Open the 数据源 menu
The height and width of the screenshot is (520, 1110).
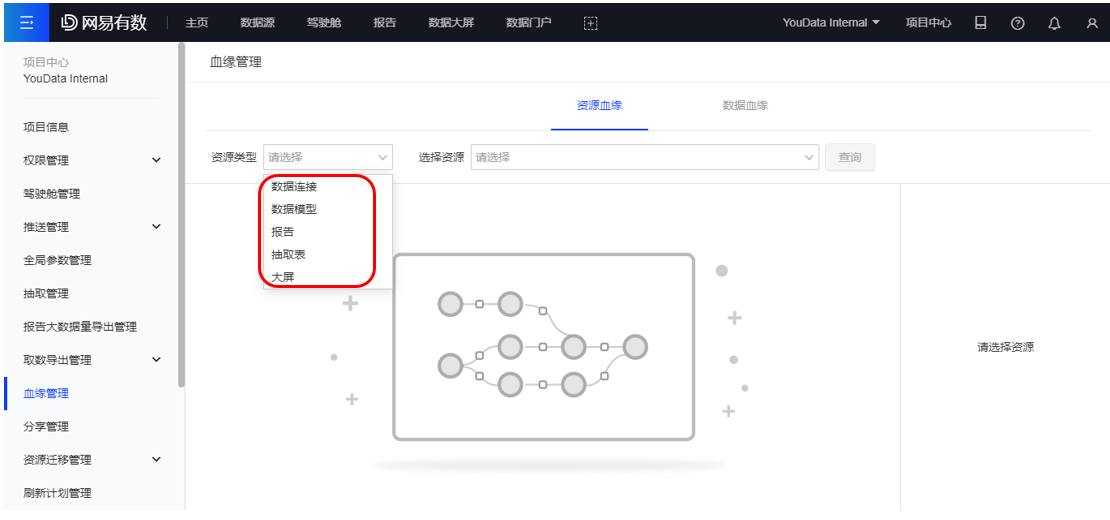pos(258,23)
